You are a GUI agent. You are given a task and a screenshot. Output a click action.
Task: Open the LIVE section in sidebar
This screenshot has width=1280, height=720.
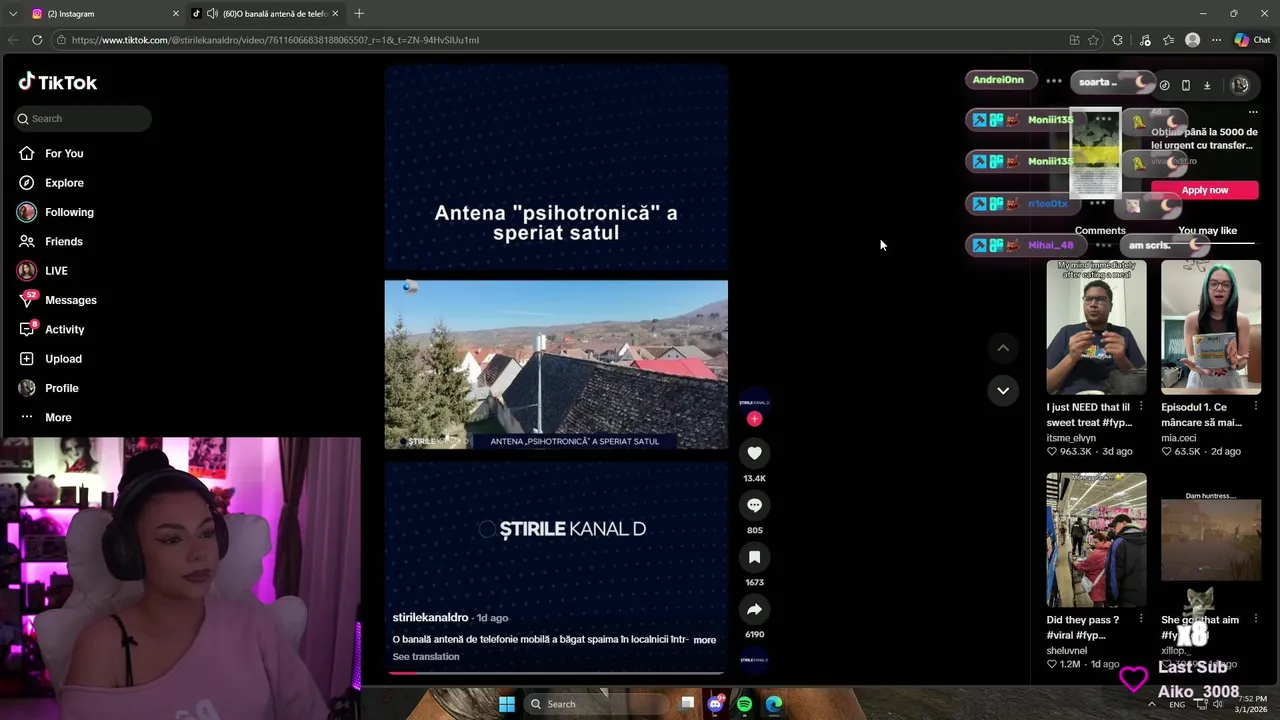pos(56,271)
